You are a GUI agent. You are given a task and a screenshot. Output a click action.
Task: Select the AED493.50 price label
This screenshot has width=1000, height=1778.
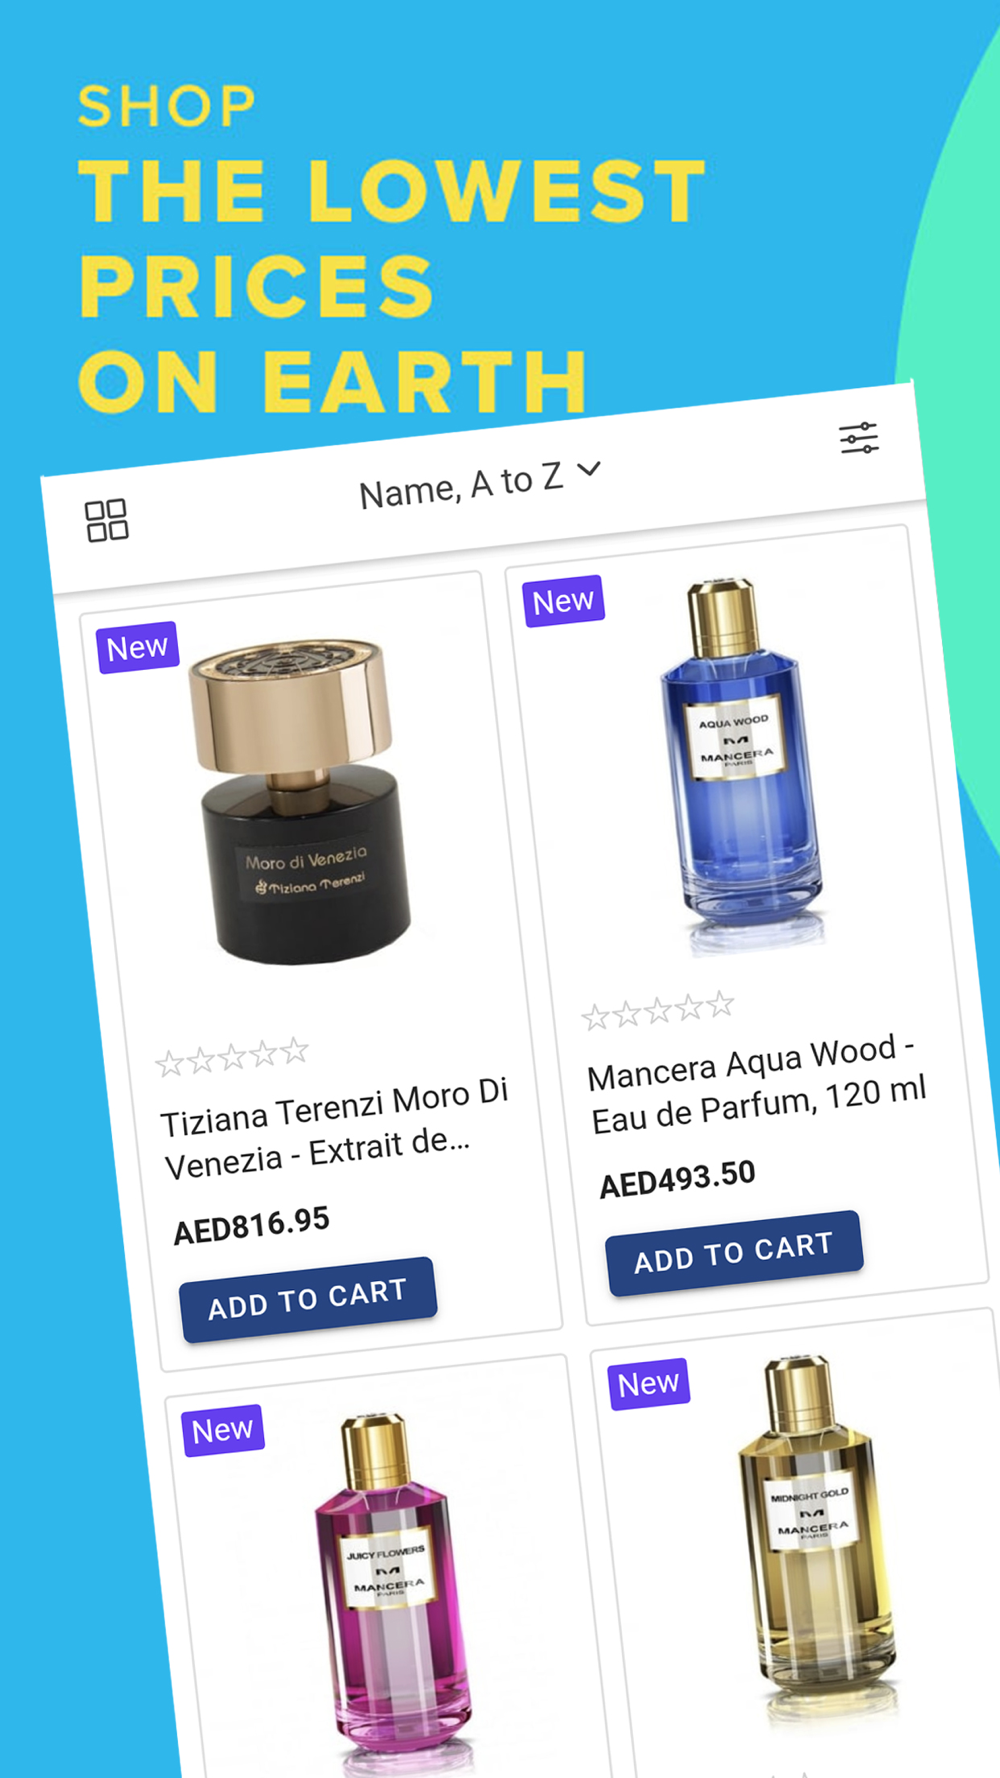point(677,1179)
